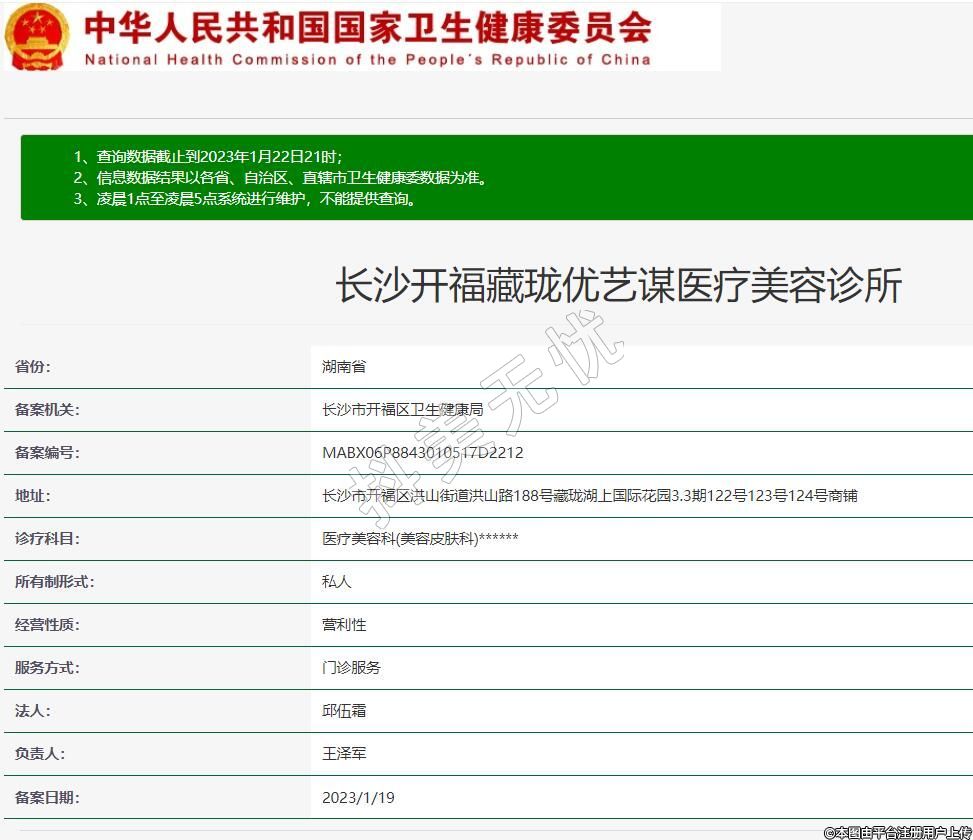This screenshot has height=840, width=973.
Task: Click the English National Health Commission subtitle
Action: click(x=367, y=60)
